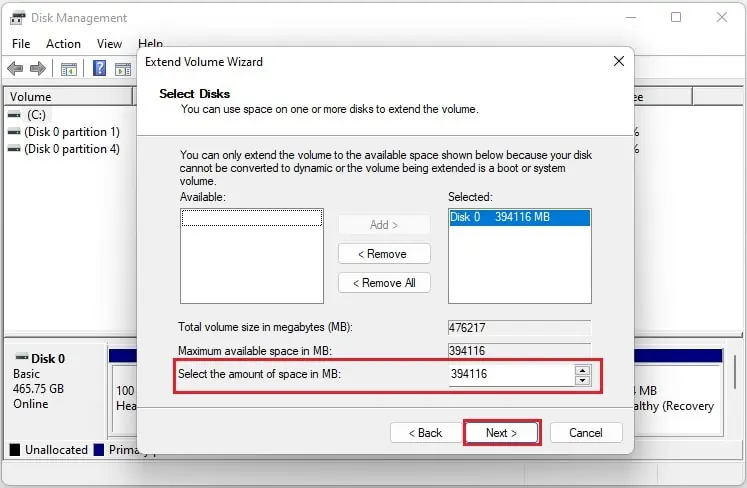Click the show/hide console tree icon
This screenshot has width=747, height=488.
tap(69, 69)
